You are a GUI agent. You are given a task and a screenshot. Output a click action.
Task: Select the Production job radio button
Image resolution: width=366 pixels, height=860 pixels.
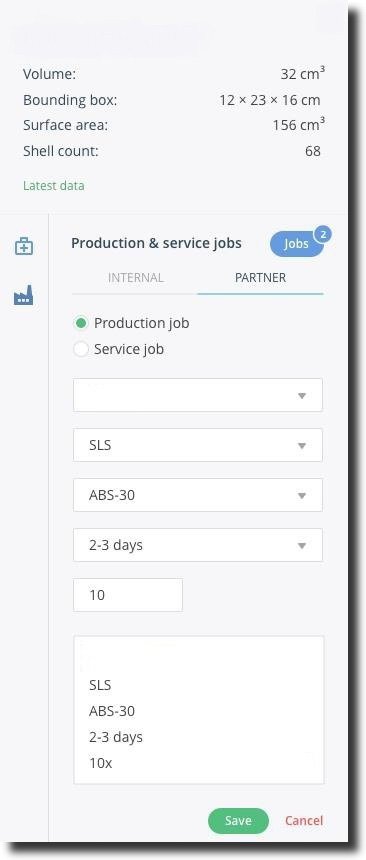pos(81,323)
